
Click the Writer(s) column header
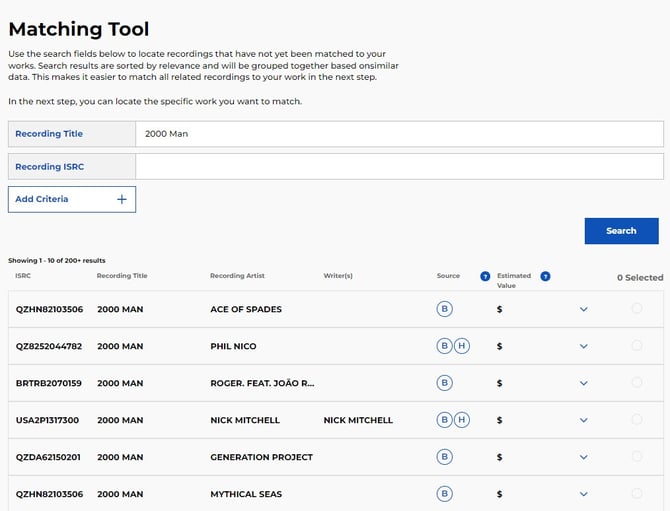click(338, 276)
